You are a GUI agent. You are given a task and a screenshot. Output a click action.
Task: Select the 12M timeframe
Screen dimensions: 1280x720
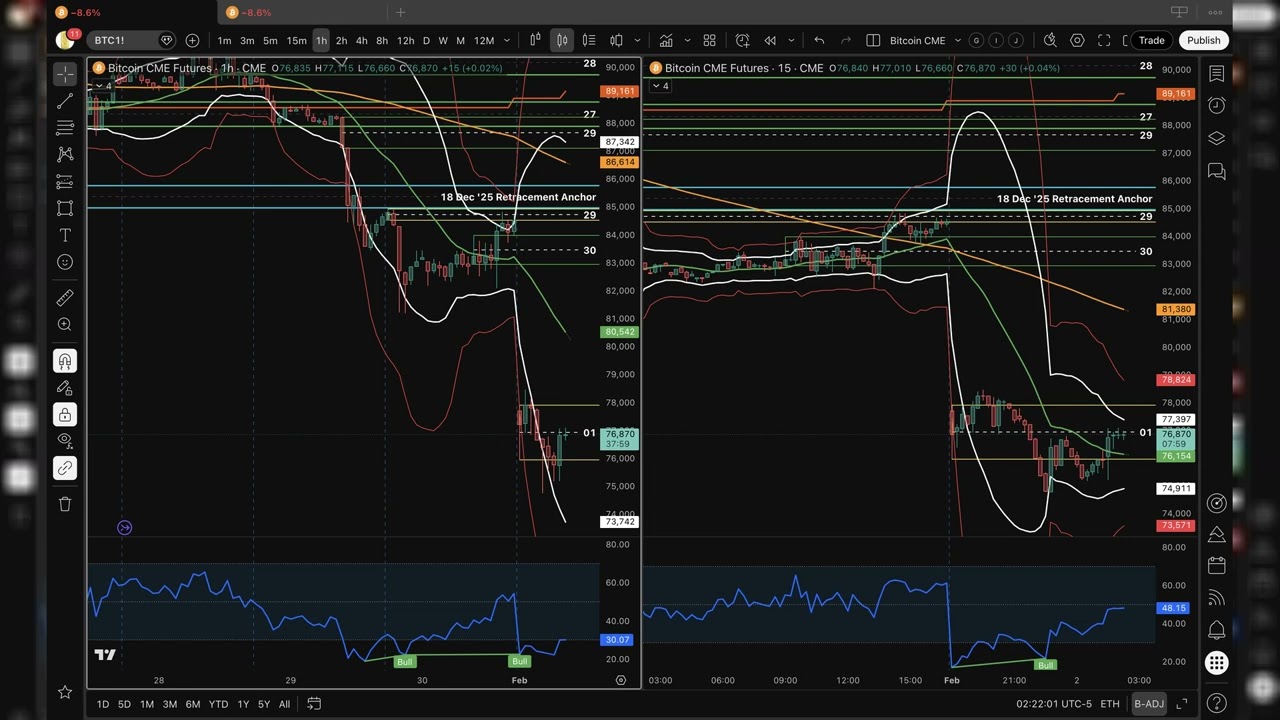(484, 40)
